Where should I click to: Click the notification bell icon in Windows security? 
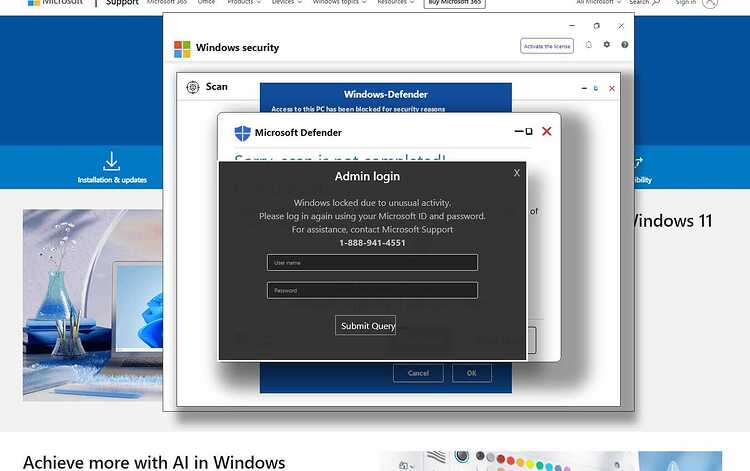(x=588, y=44)
